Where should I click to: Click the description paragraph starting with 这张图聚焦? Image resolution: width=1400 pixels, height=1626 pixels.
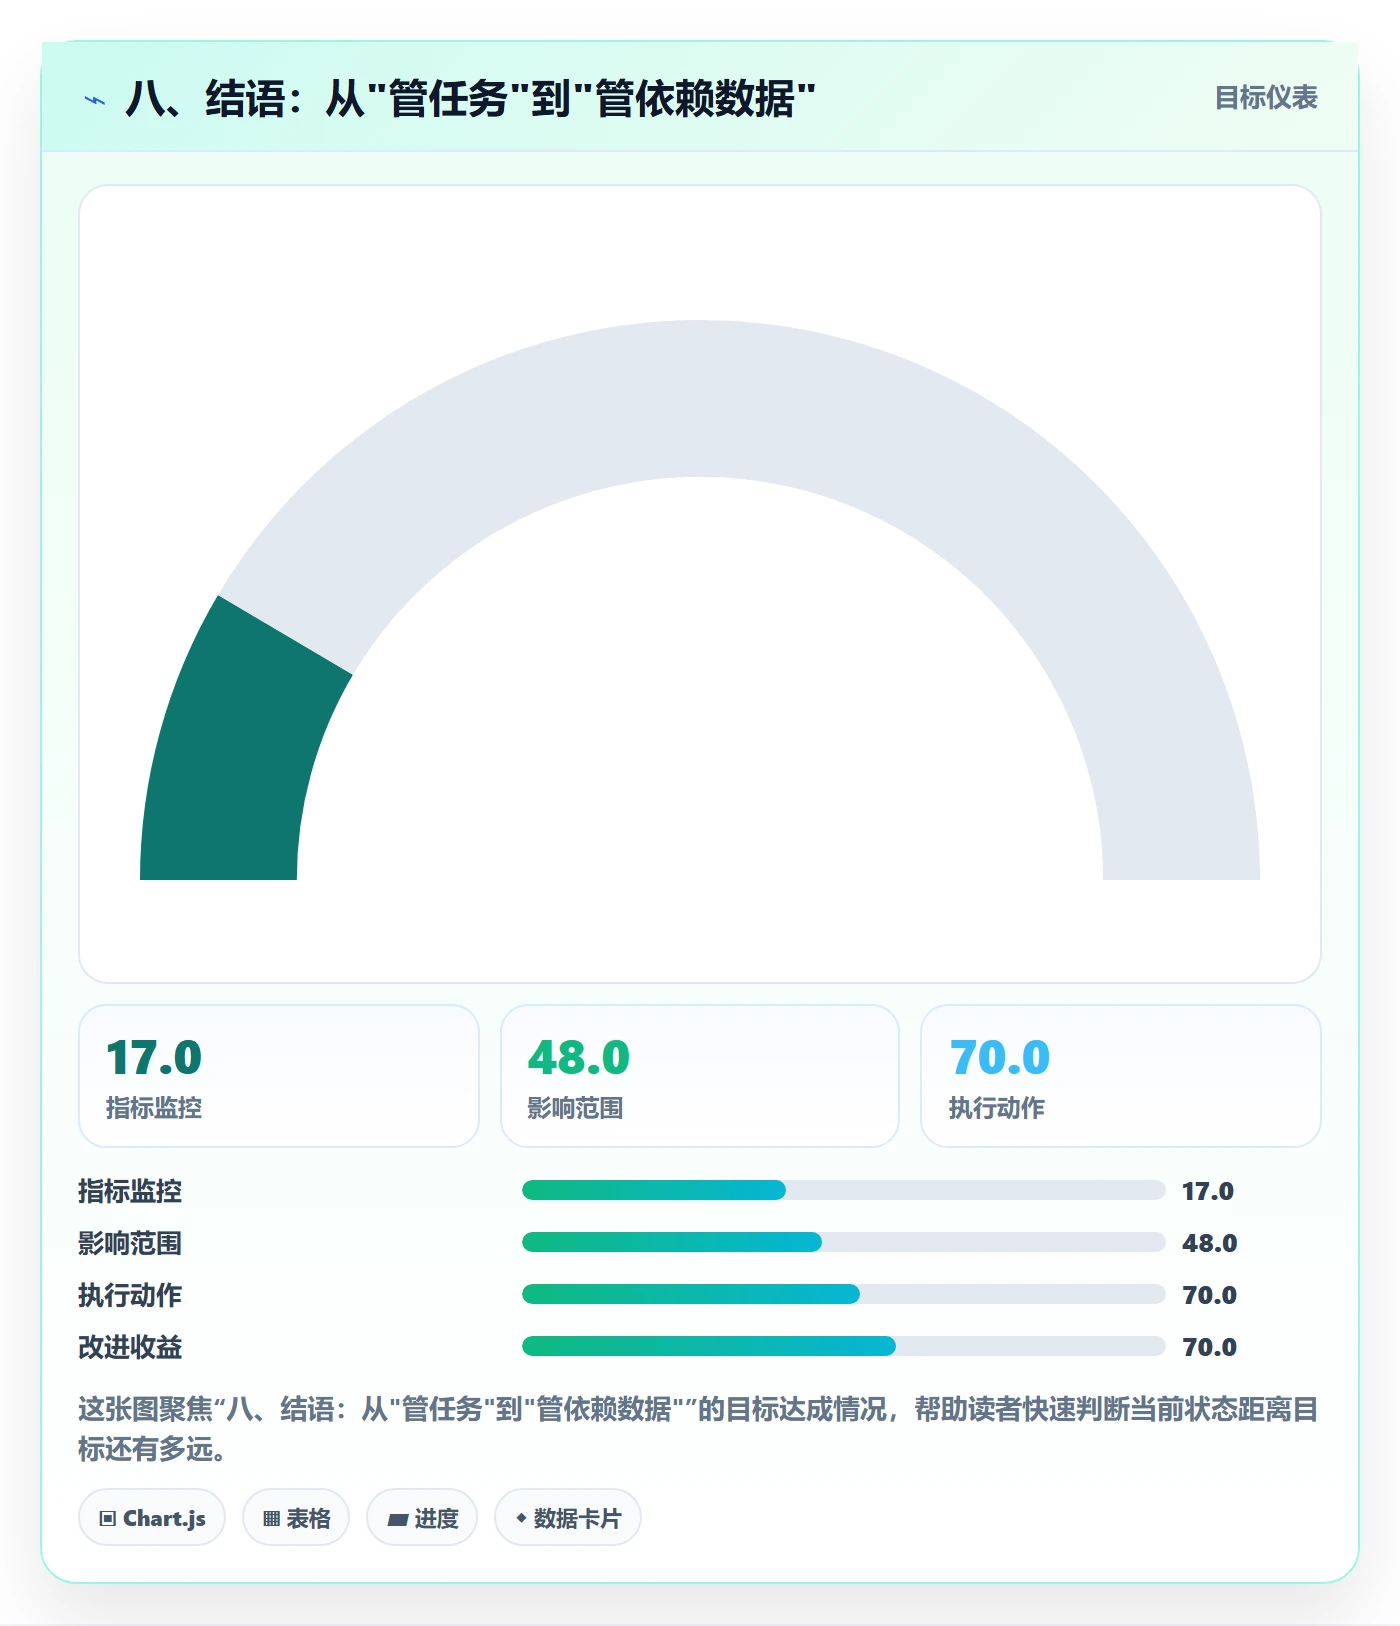698,1429
